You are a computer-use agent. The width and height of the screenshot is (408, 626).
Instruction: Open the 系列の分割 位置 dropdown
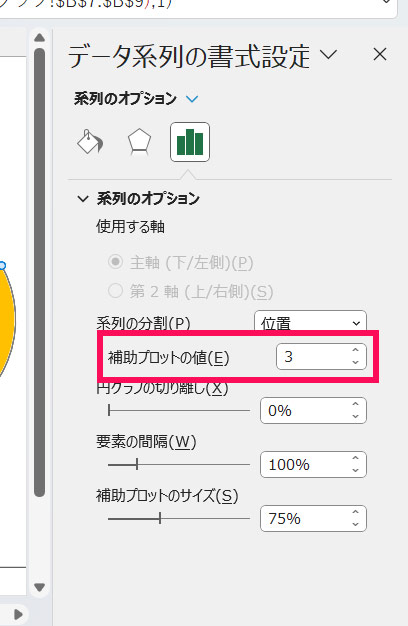[x=310, y=323]
